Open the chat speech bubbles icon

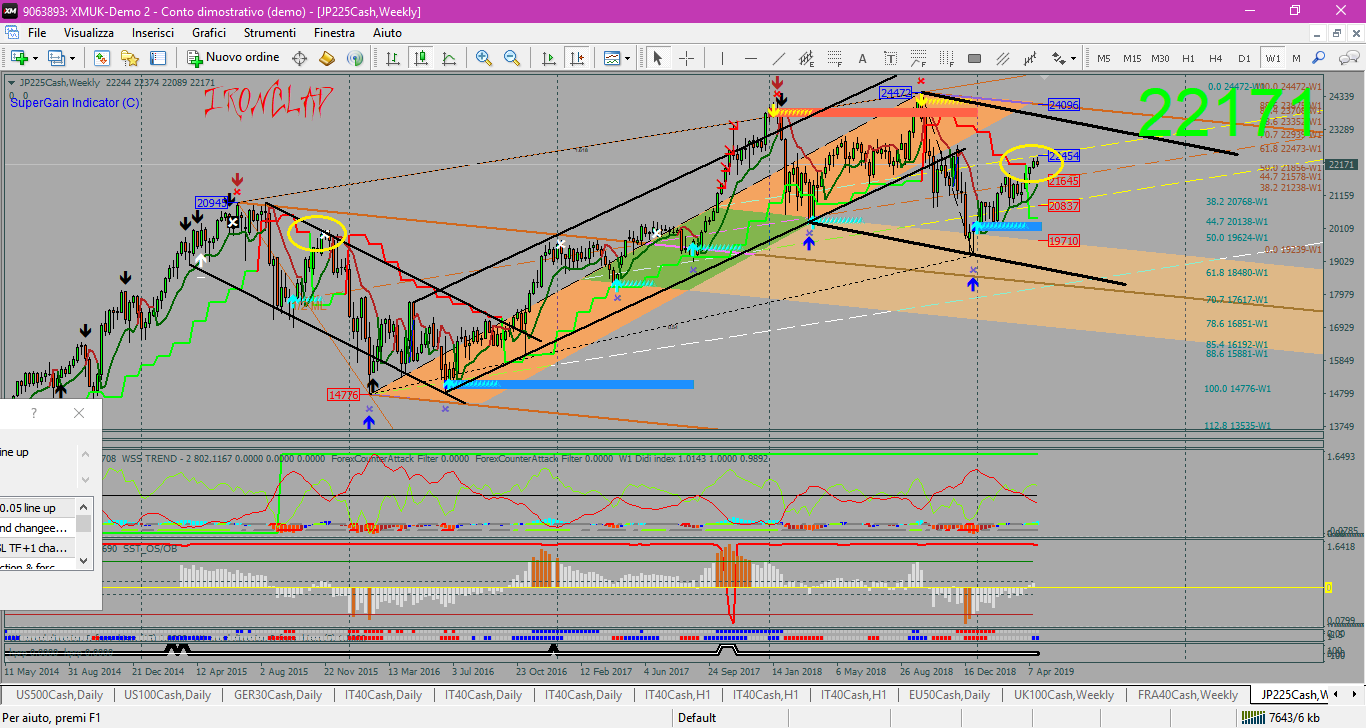pos(1349,58)
